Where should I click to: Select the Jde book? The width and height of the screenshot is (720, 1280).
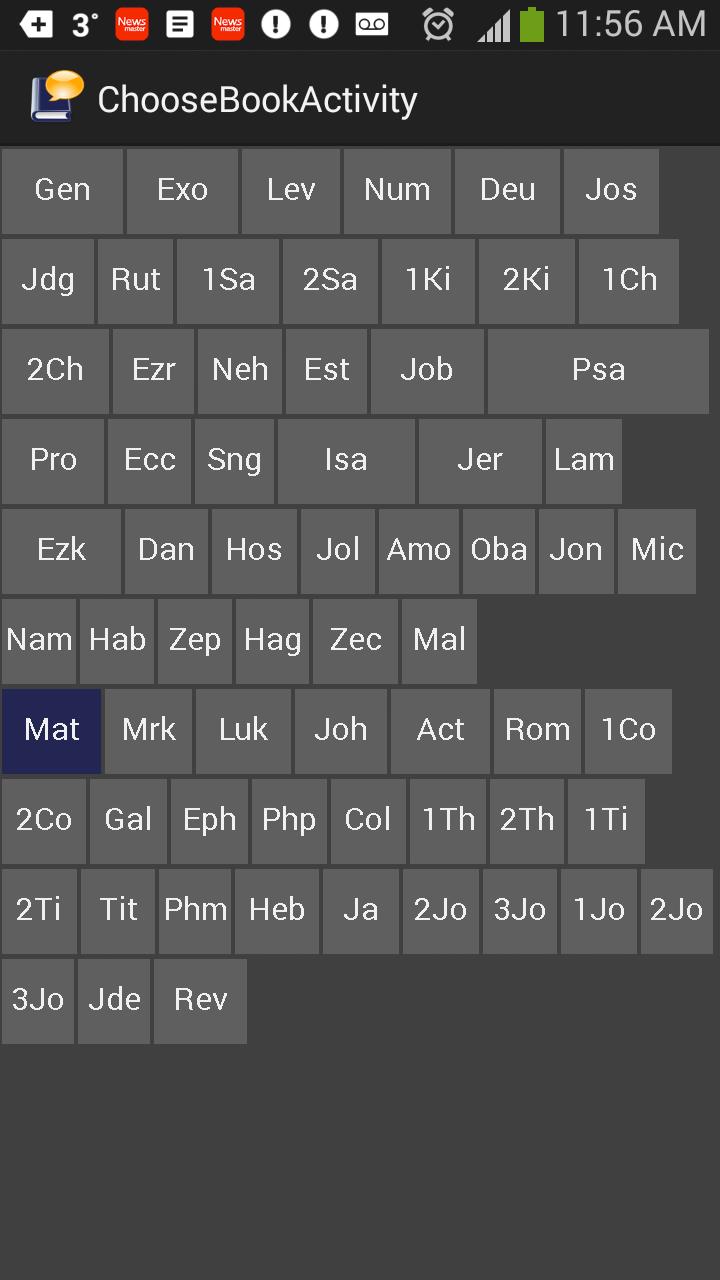point(114,1001)
